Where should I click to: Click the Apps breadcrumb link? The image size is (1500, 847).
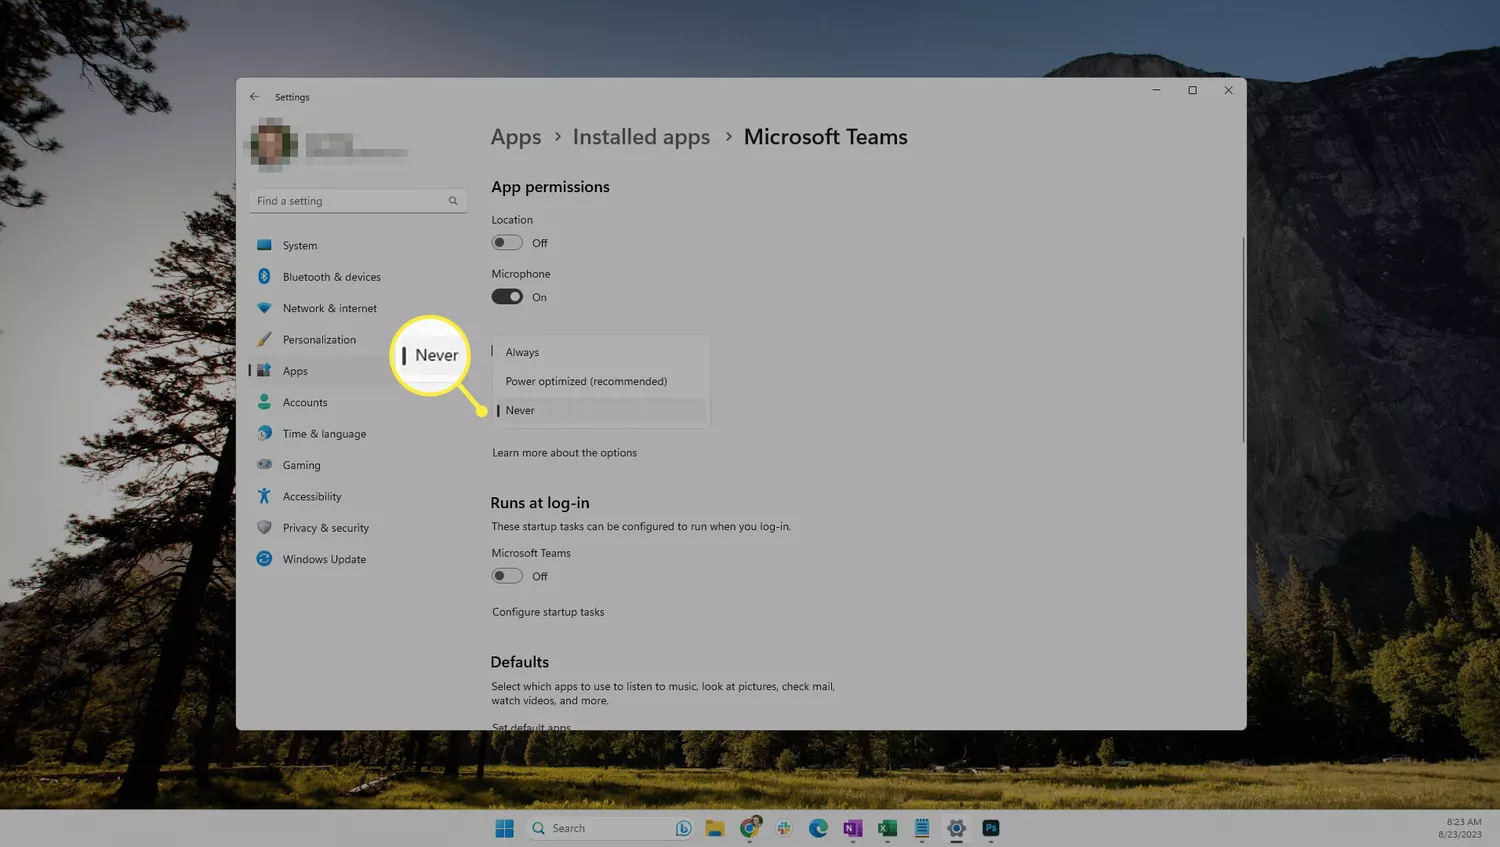coord(516,137)
